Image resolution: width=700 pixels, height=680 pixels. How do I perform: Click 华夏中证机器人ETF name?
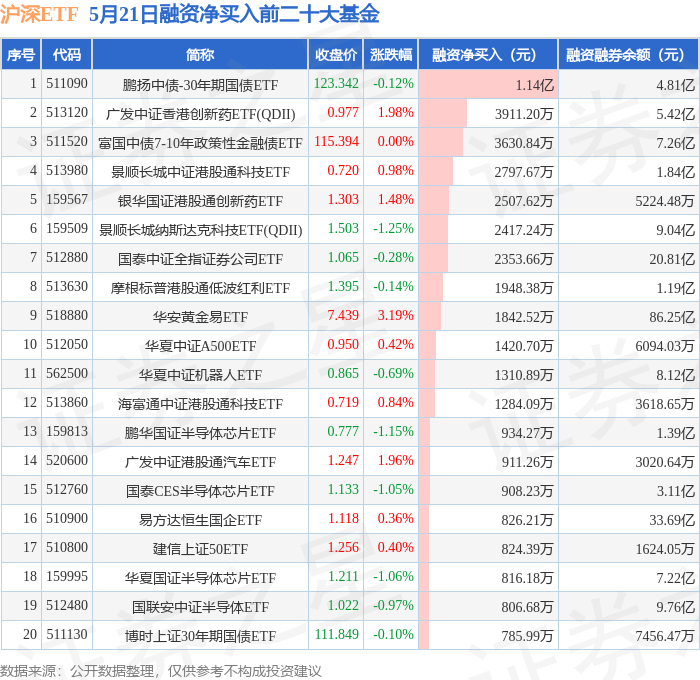click(x=200, y=375)
